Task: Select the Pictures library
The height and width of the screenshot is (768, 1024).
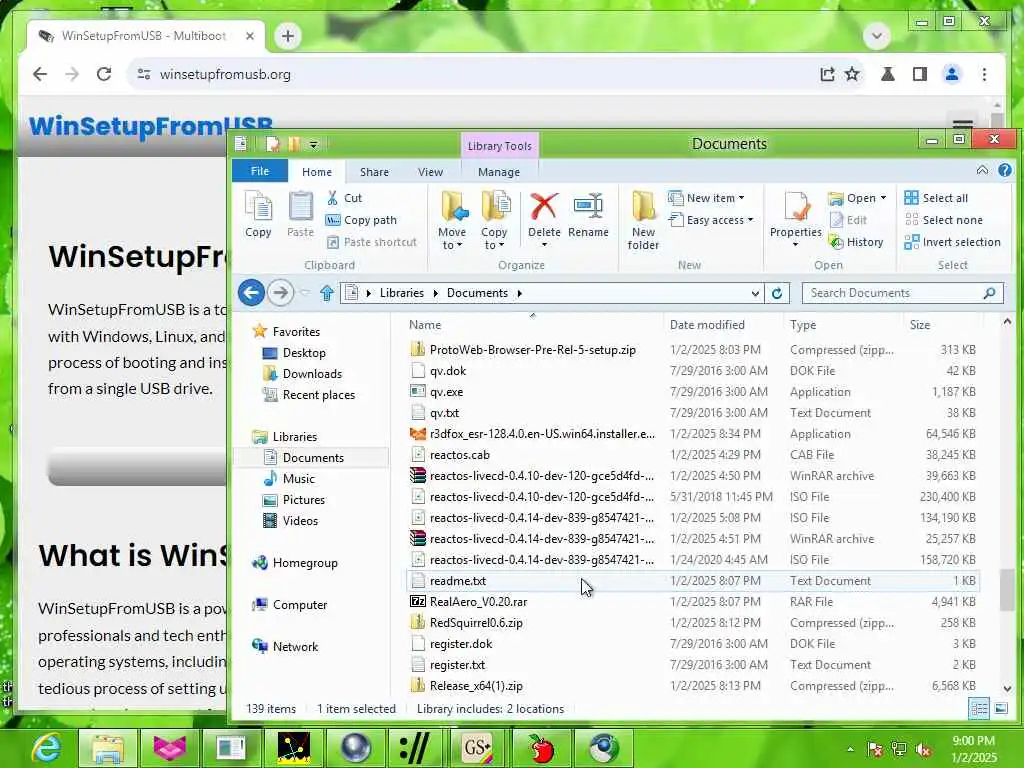Action: (x=303, y=500)
